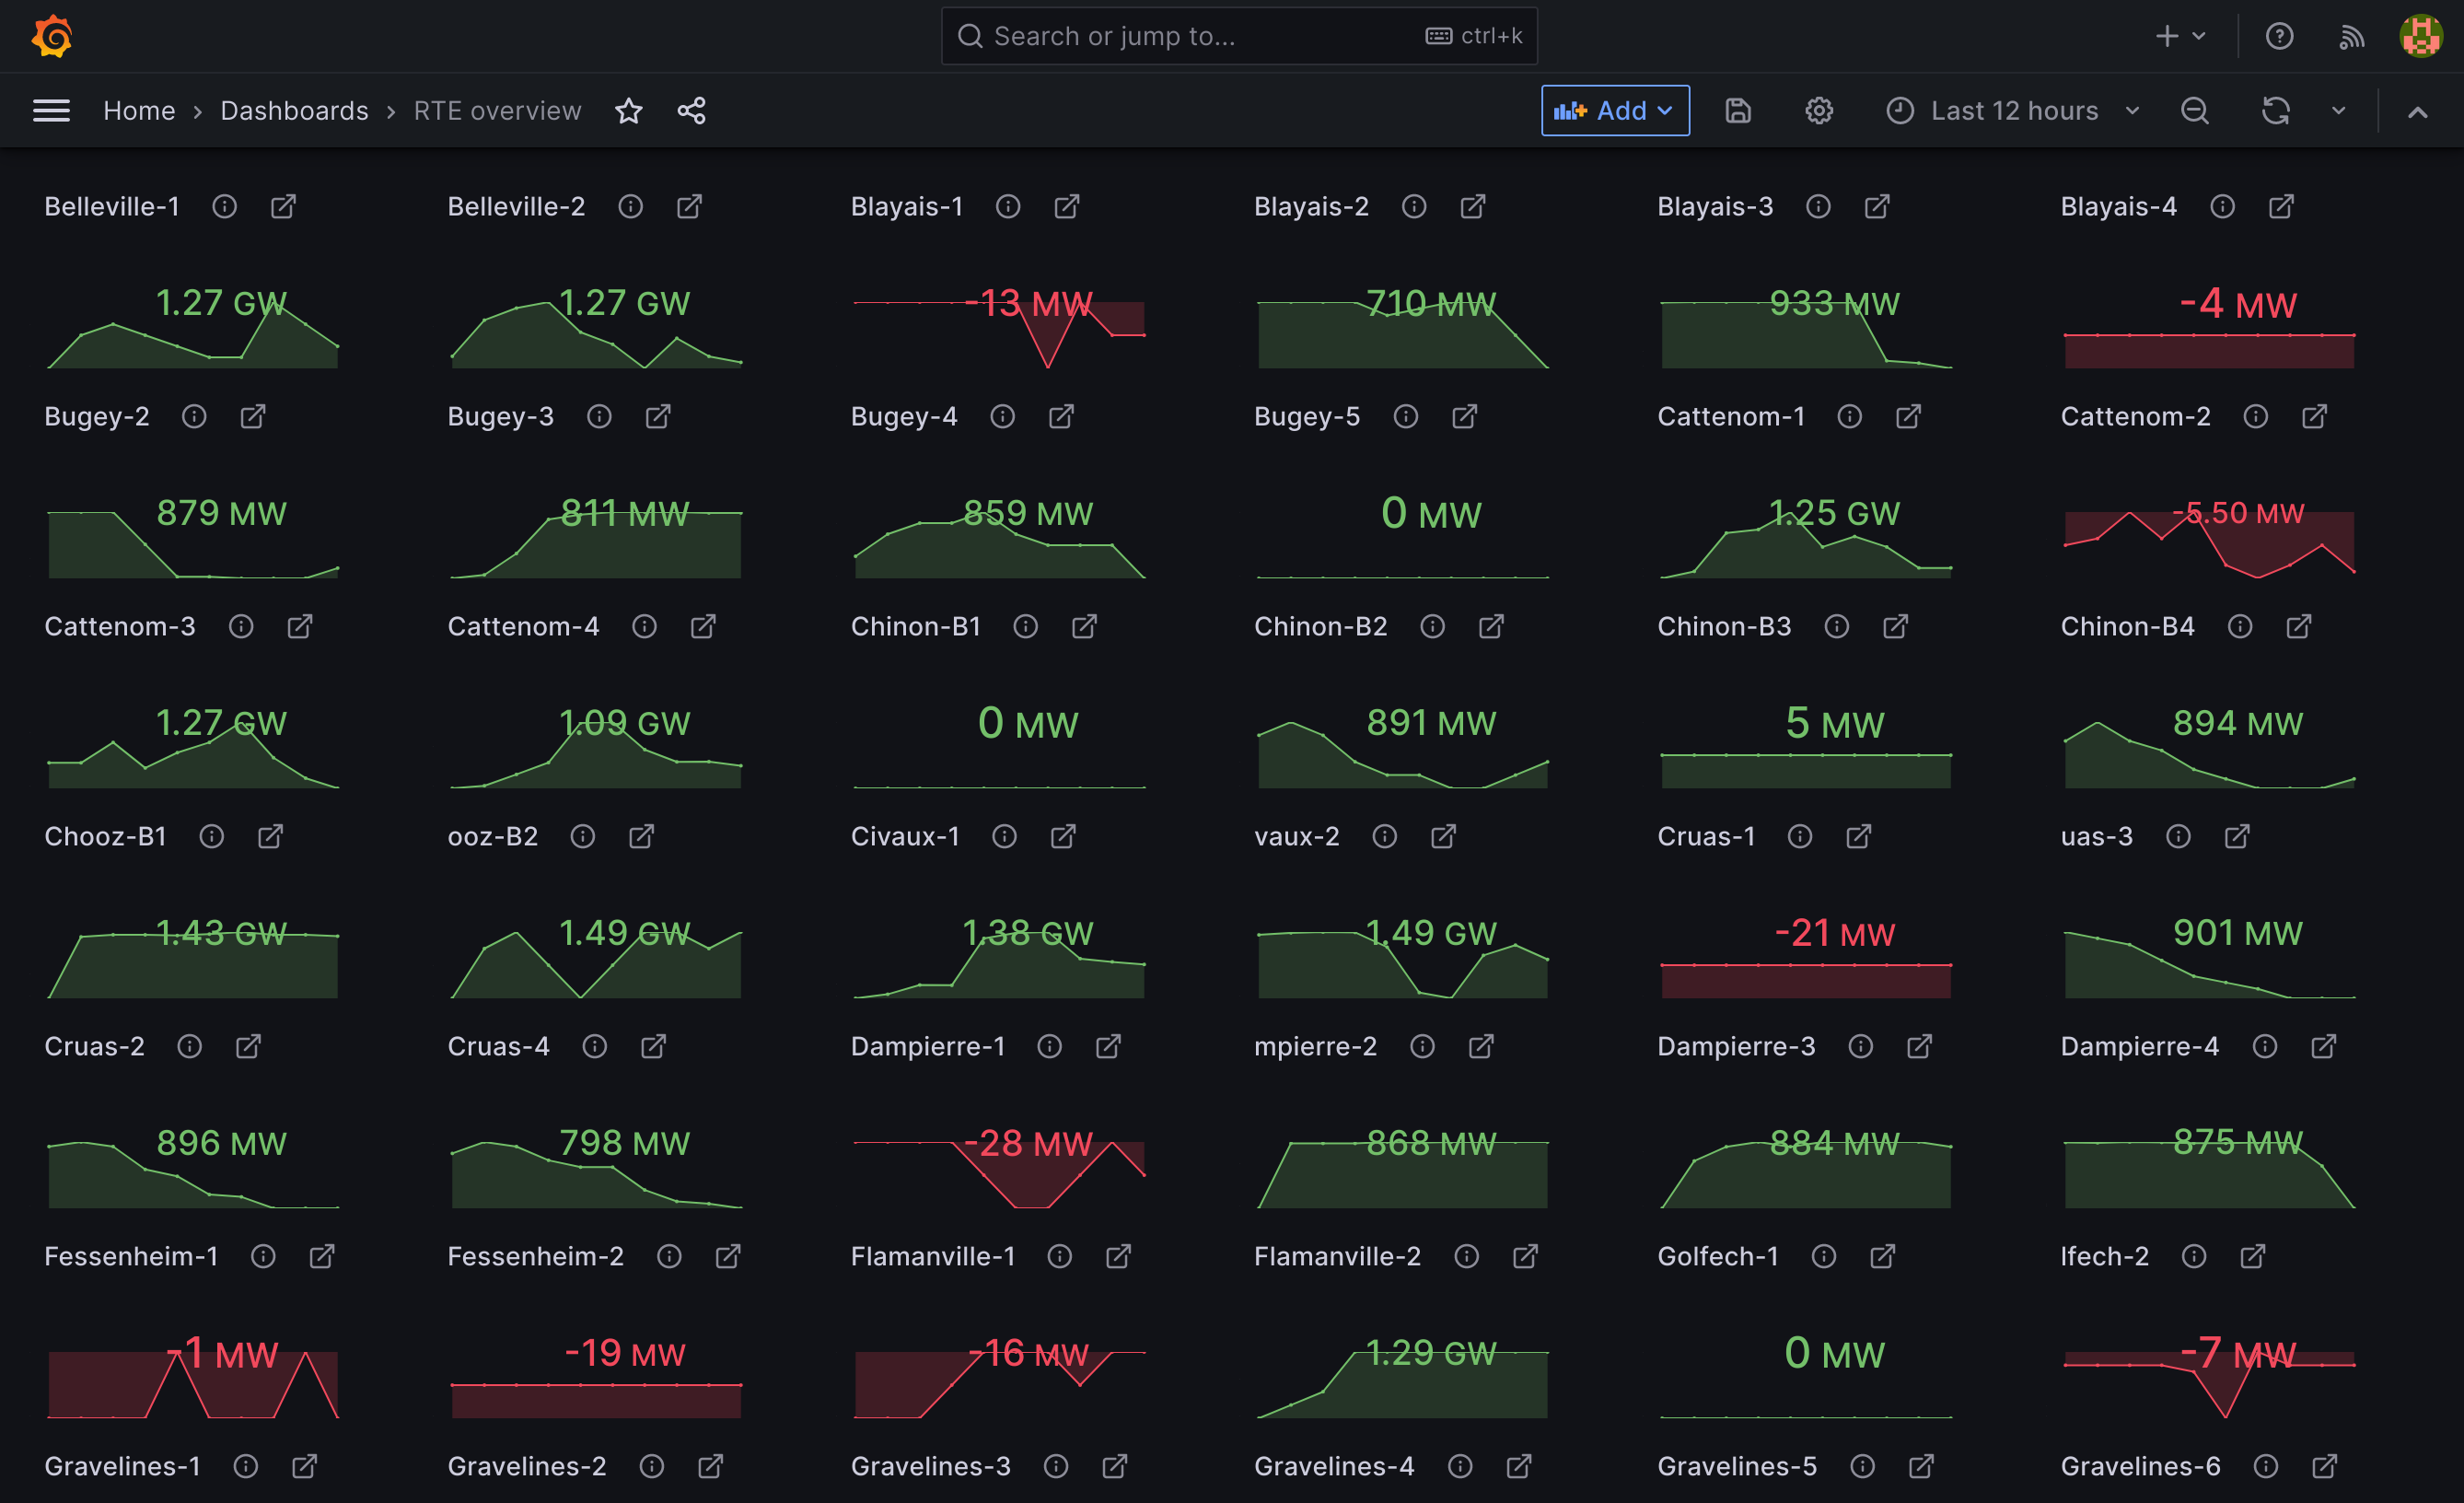Click the Grafana logo
2464x1503 pixels.
coord(51,36)
